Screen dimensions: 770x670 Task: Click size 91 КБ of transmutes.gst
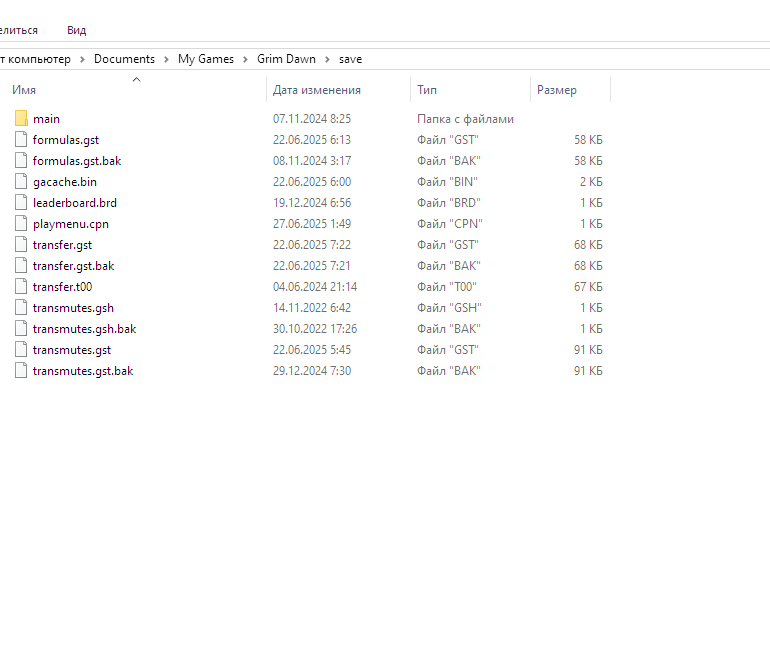click(x=588, y=350)
